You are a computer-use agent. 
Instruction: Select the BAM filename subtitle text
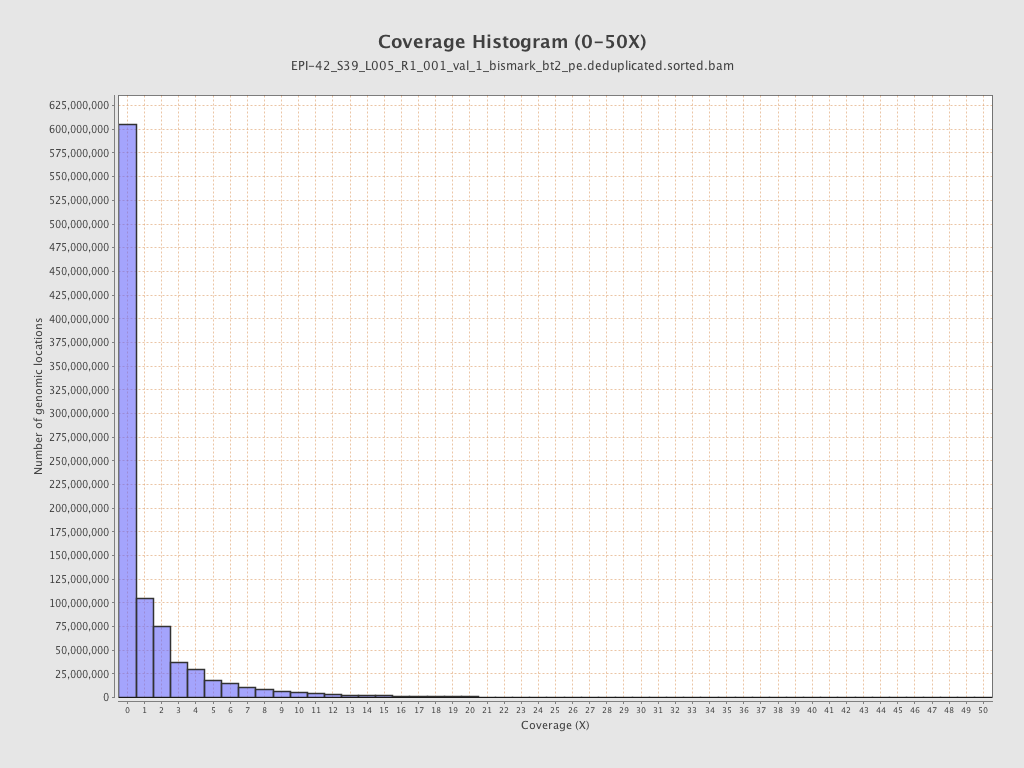[x=512, y=66]
